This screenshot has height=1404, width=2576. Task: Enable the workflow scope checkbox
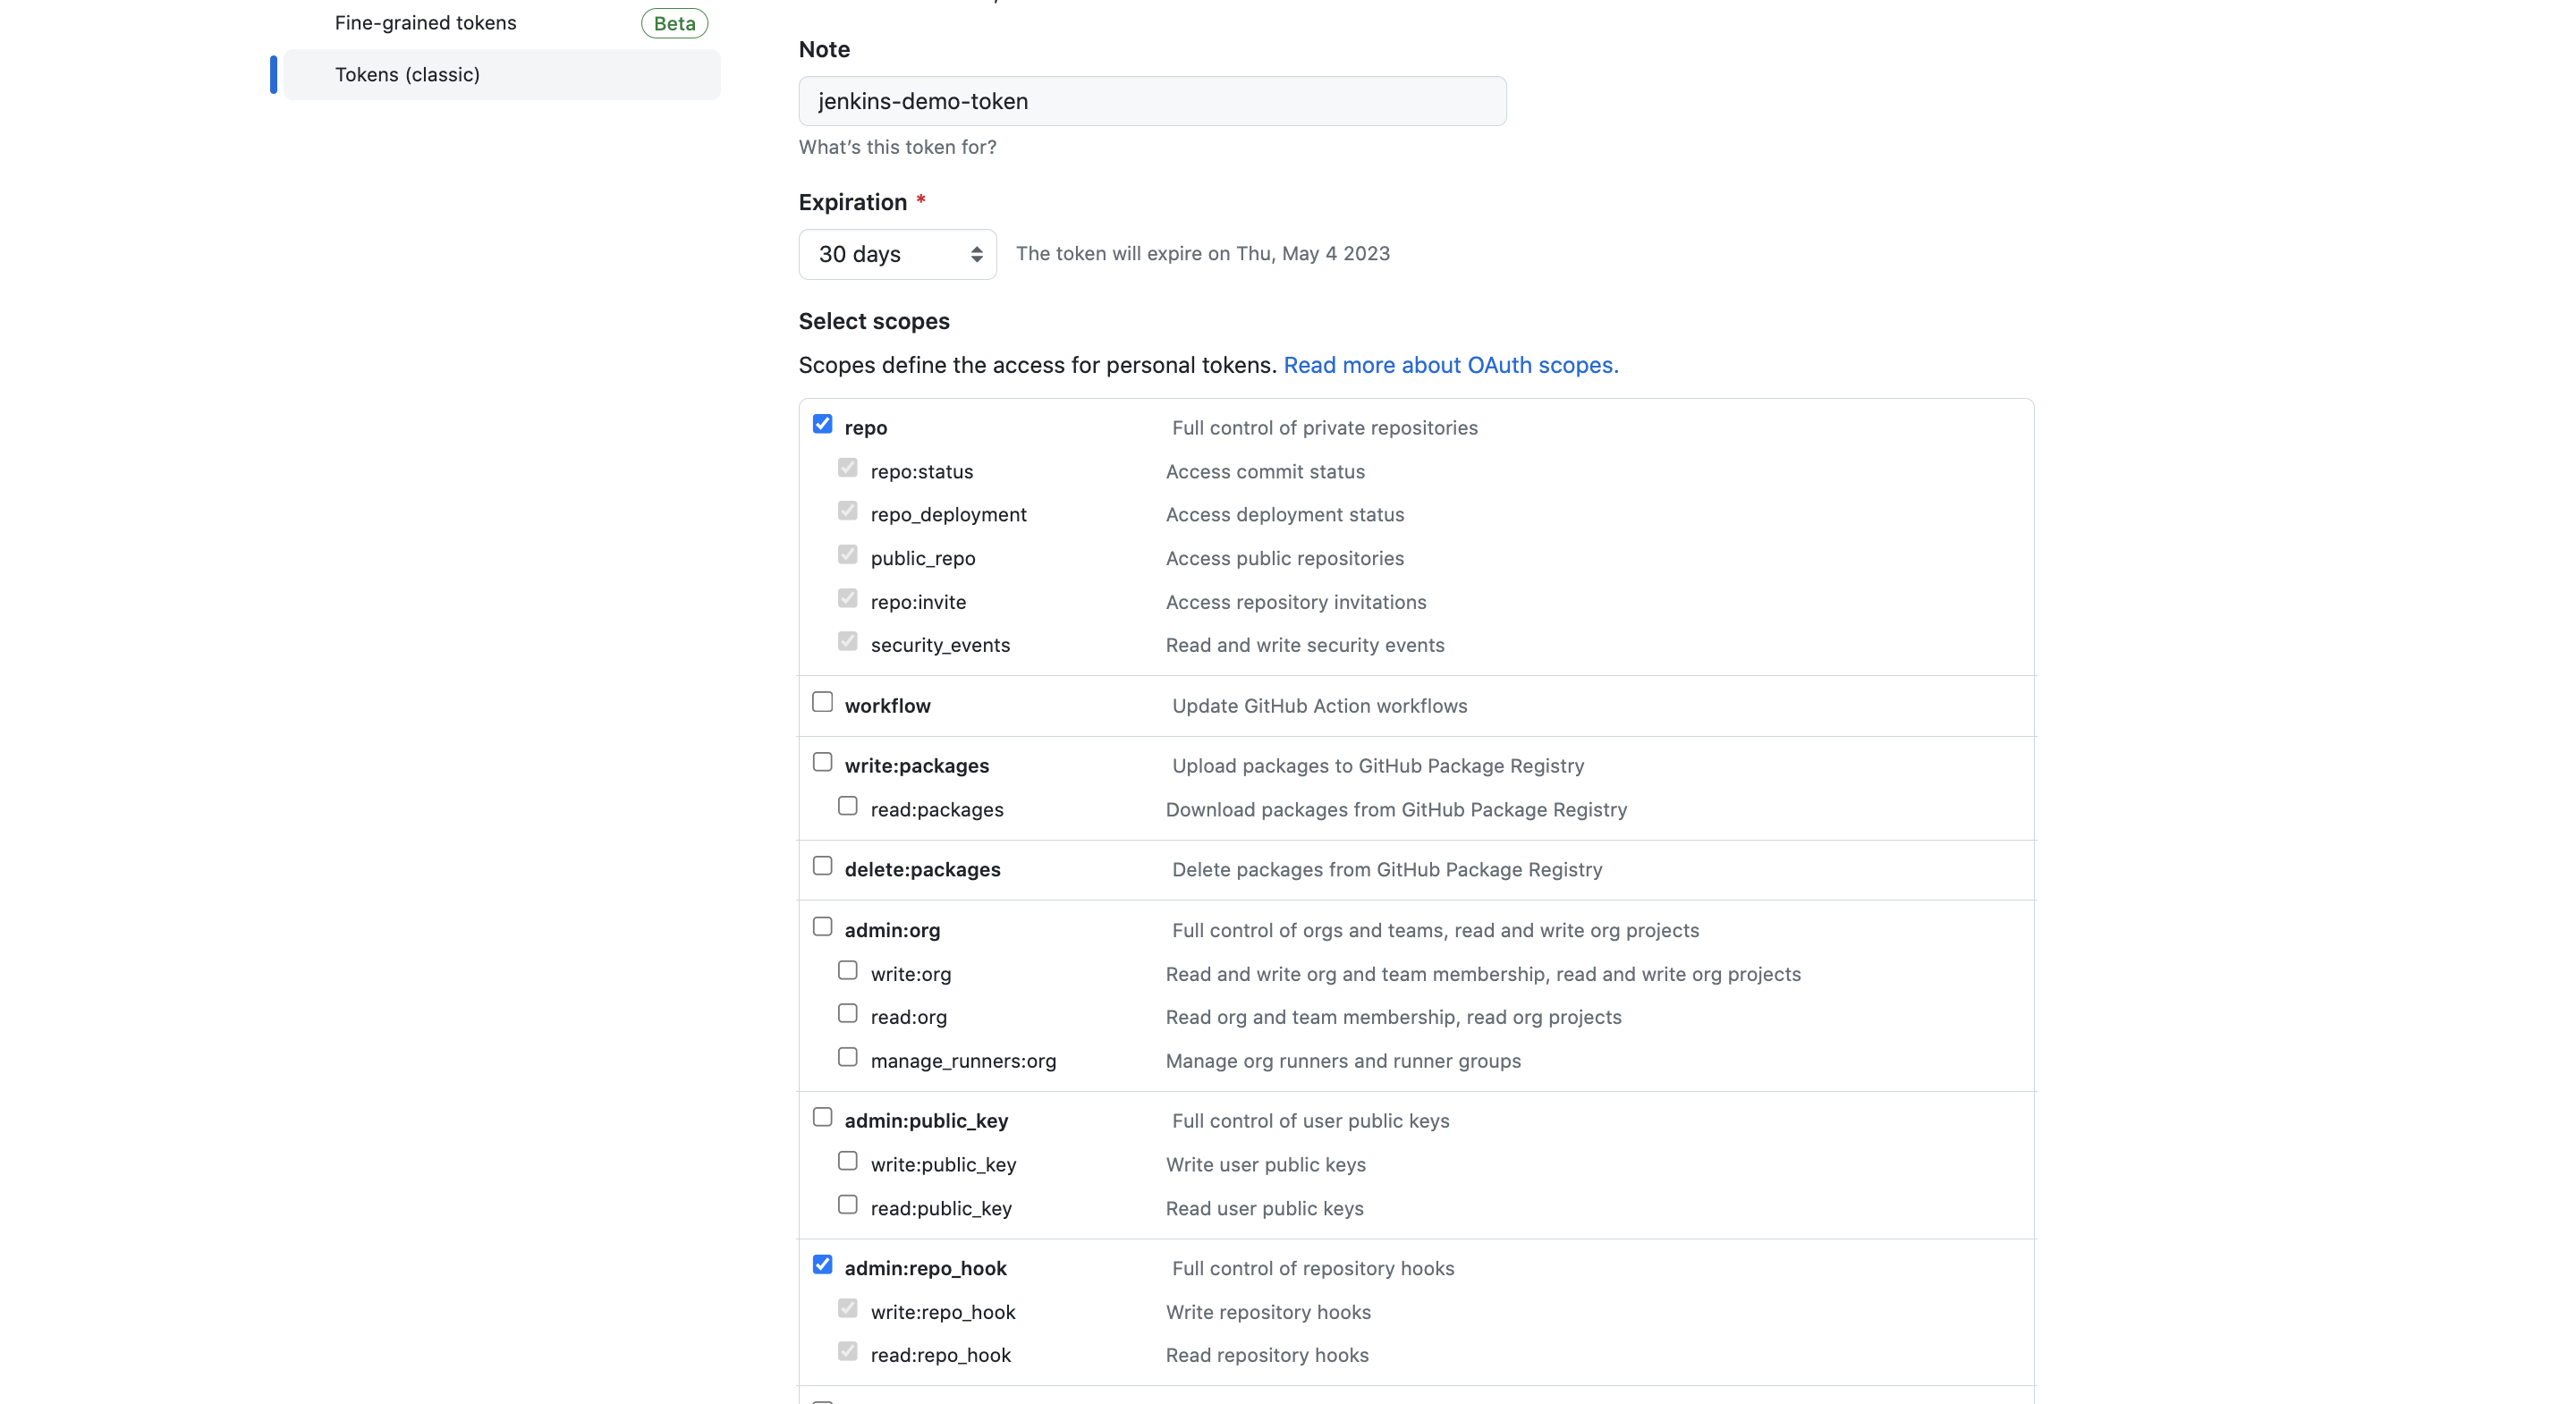pos(822,702)
